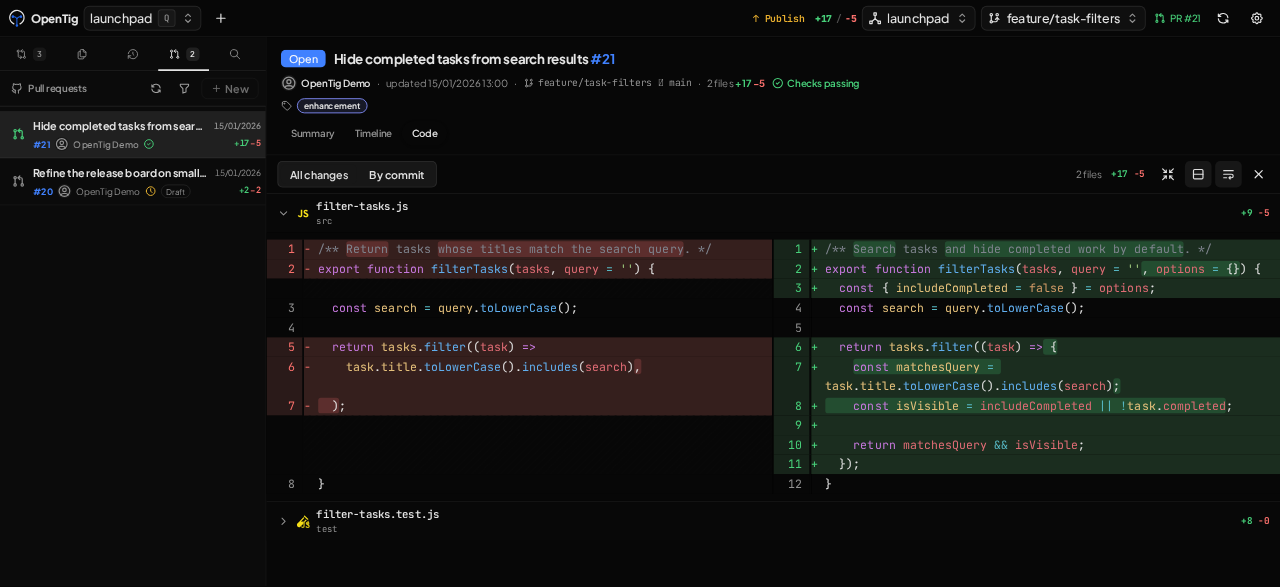Switch to By commit view
Image resolution: width=1280 pixels, height=587 pixels.
pos(396,175)
